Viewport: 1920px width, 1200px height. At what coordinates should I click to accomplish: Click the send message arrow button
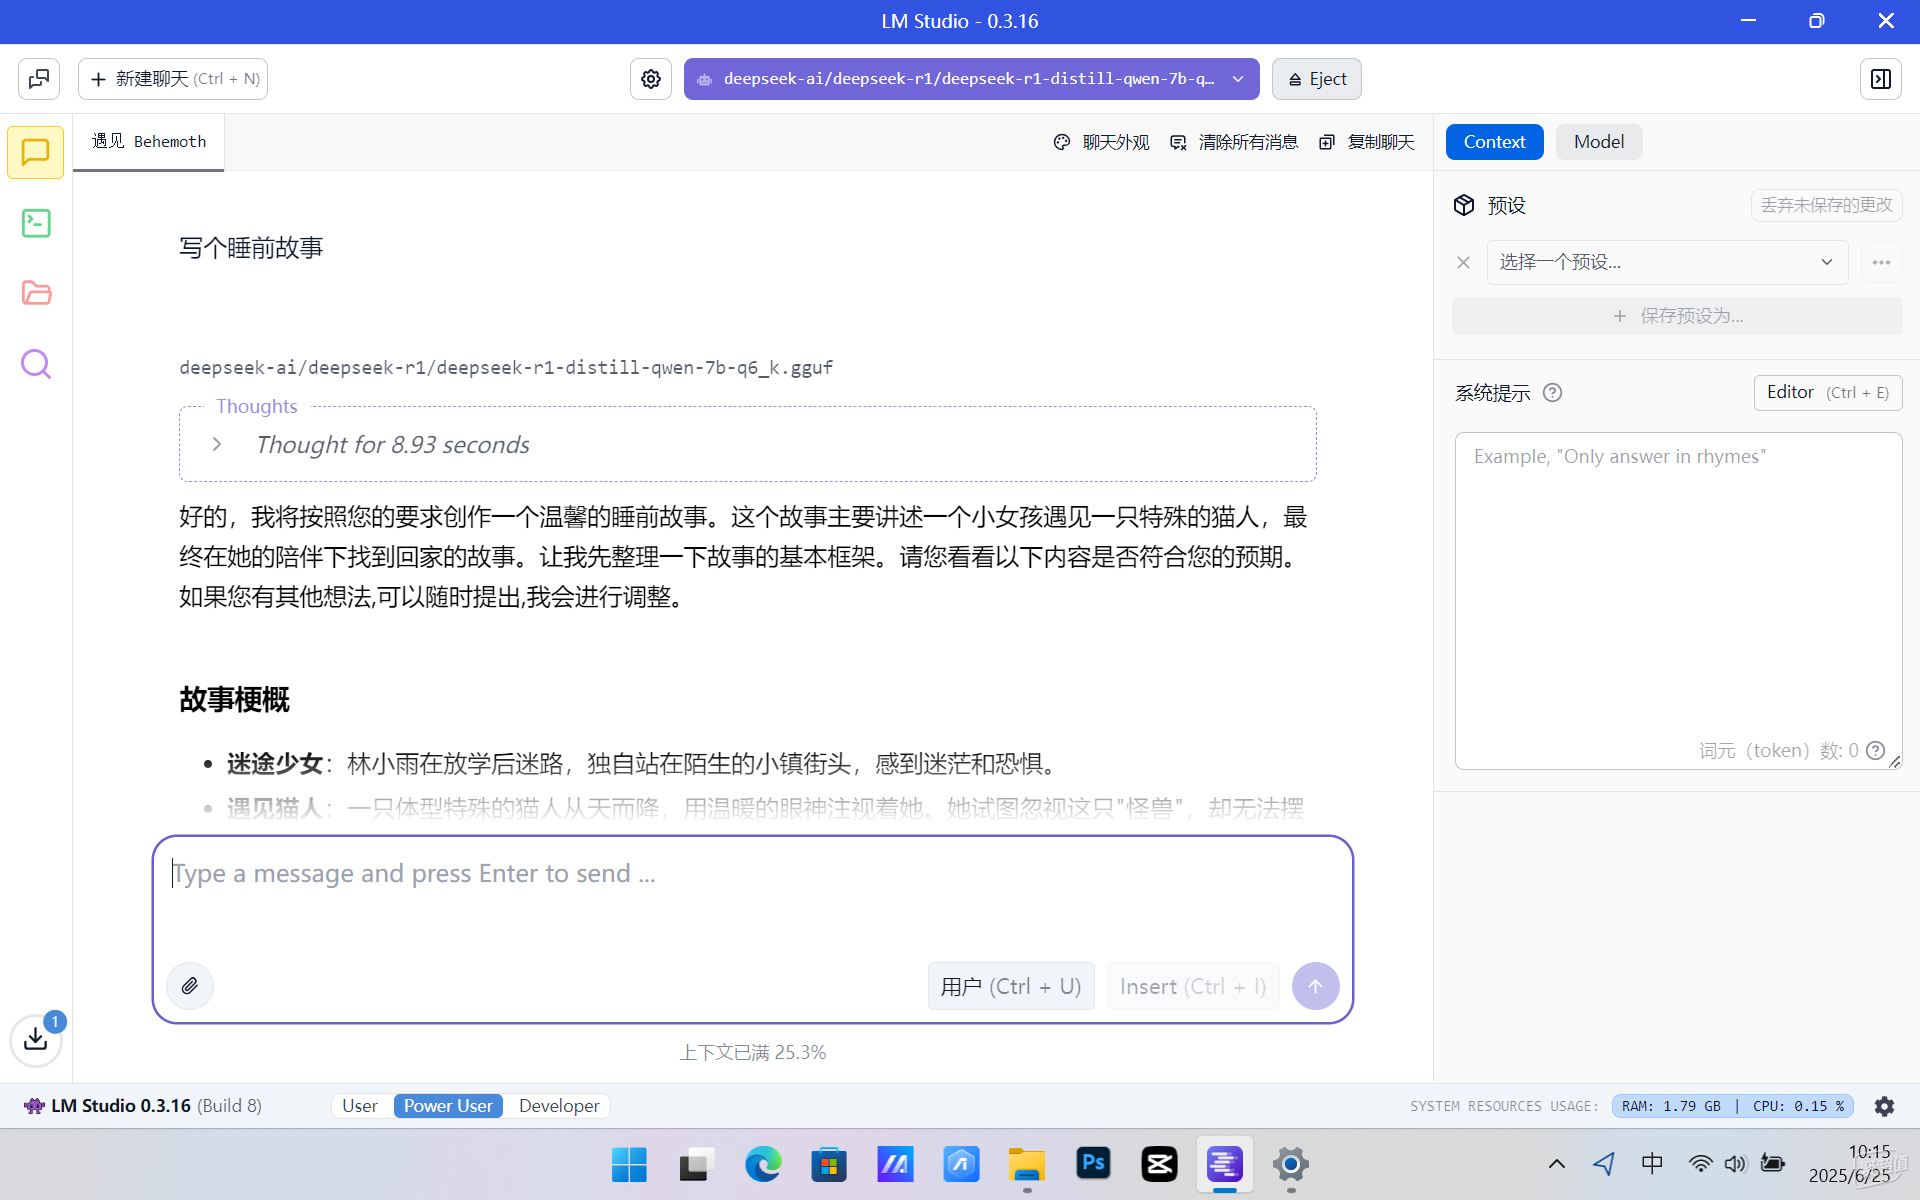(x=1316, y=986)
